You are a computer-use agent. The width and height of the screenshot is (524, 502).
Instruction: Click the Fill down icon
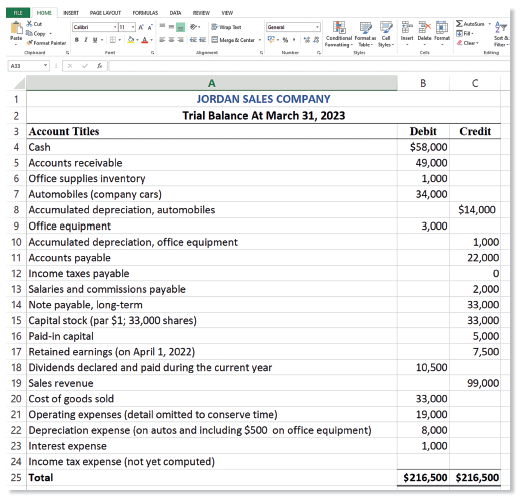click(460, 33)
